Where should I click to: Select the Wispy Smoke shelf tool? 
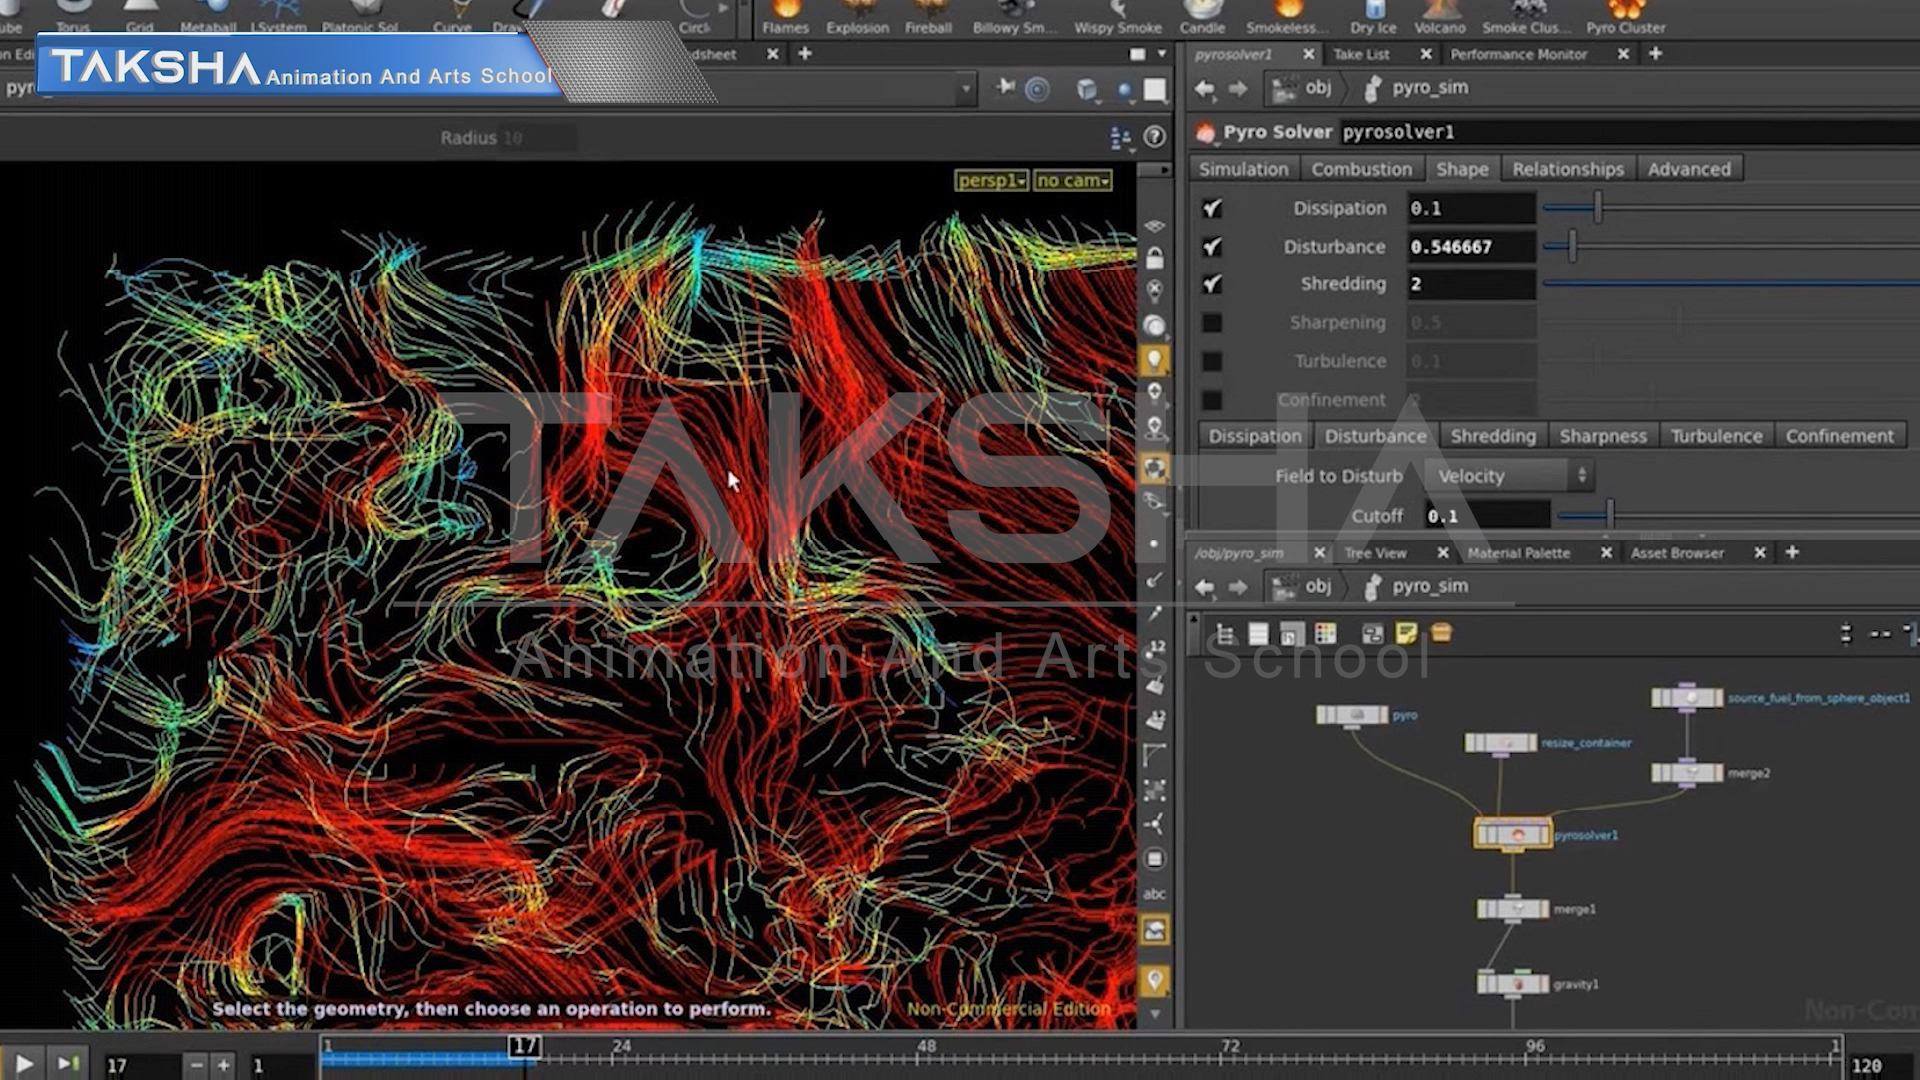[1118, 17]
